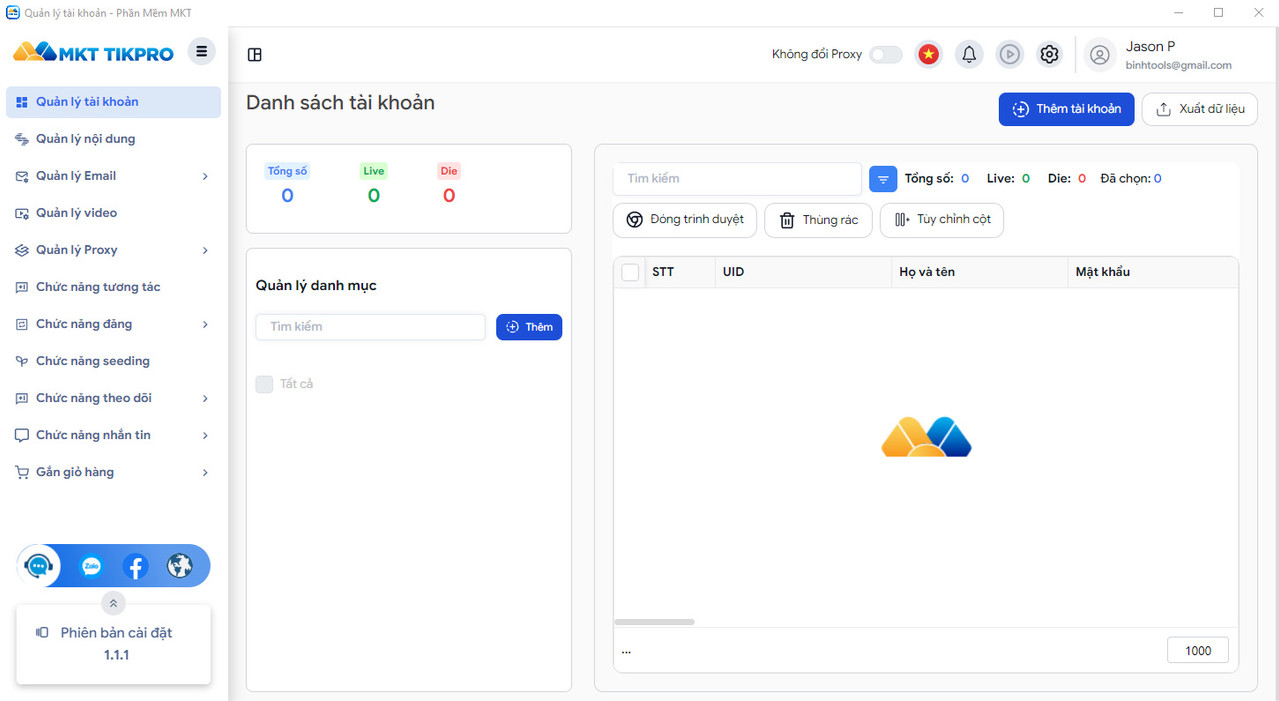The image size is (1279, 701).
Task: Open website globe icon
Action: pyautogui.click(x=180, y=566)
